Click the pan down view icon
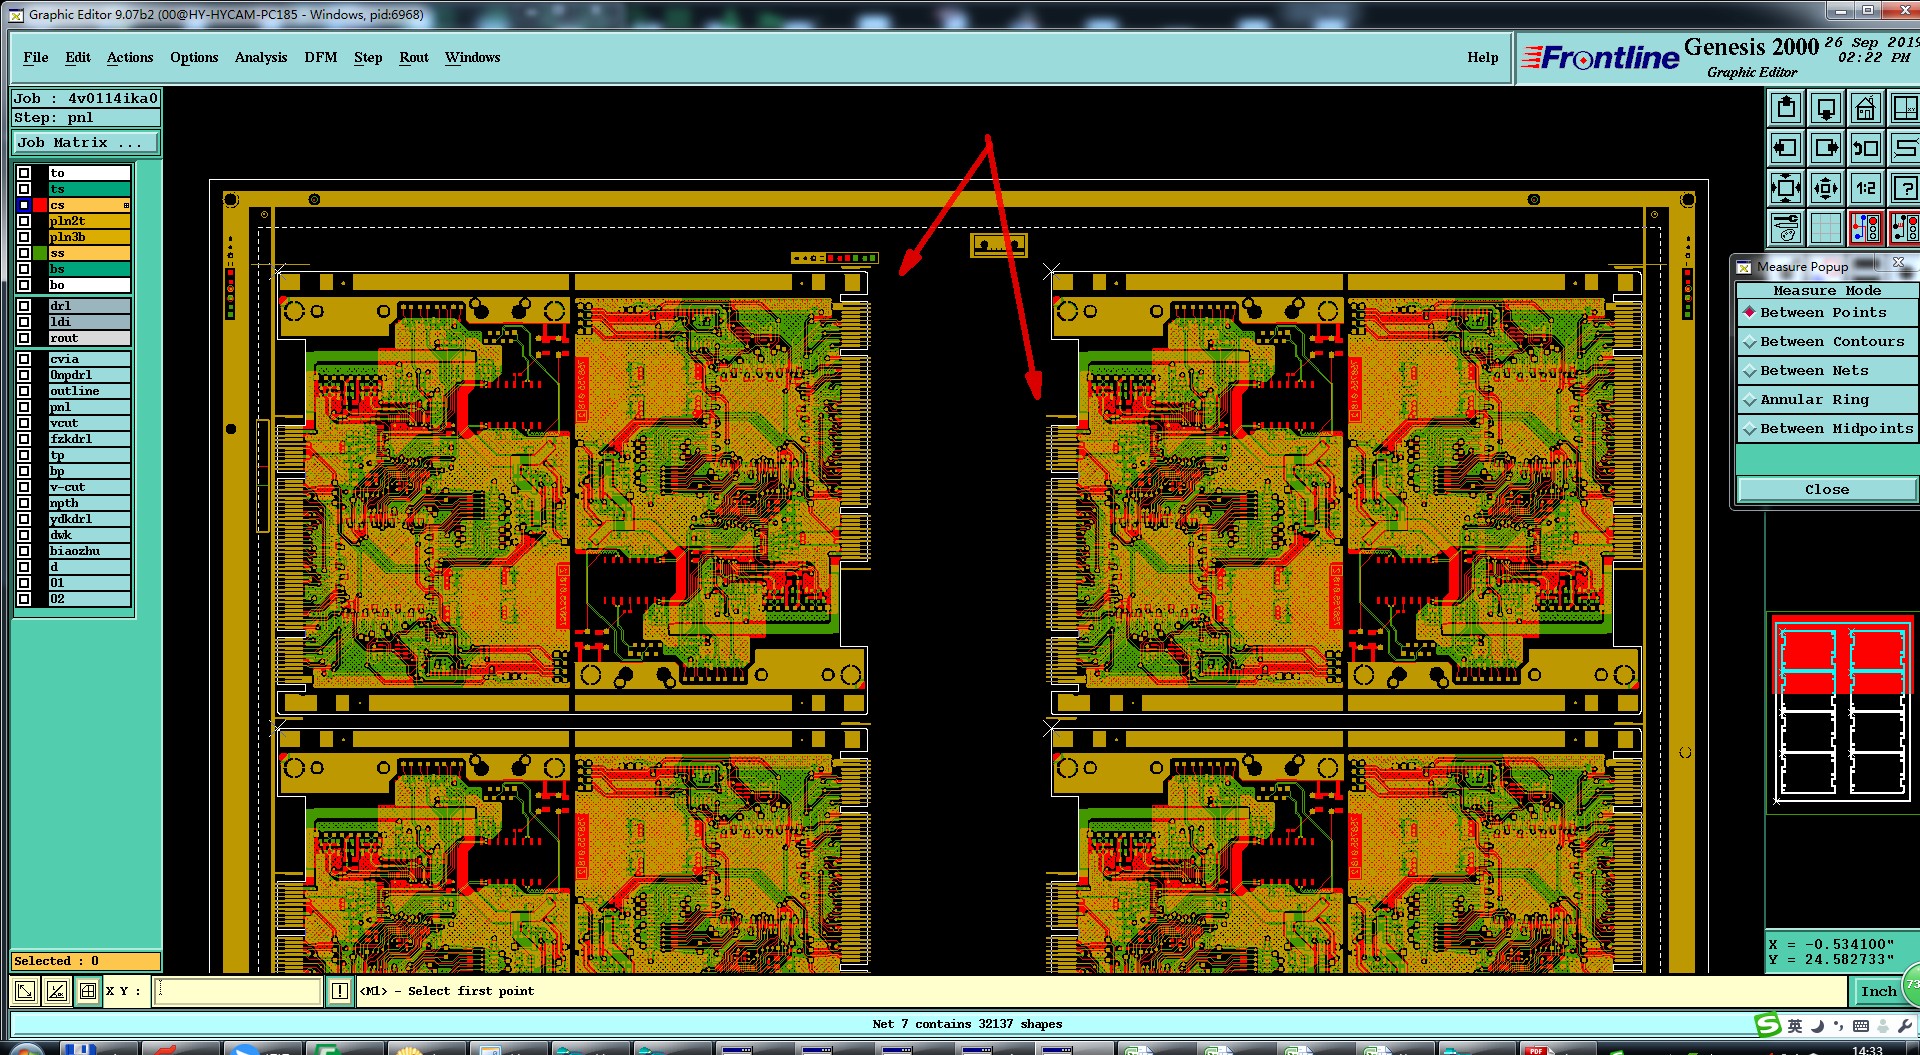1920x1055 pixels. click(1826, 108)
